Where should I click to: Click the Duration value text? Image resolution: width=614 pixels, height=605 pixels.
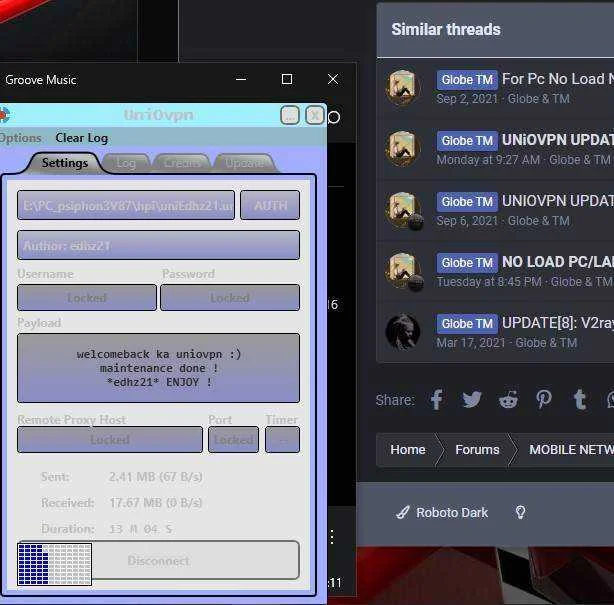pyautogui.click(x=140, y=529)
